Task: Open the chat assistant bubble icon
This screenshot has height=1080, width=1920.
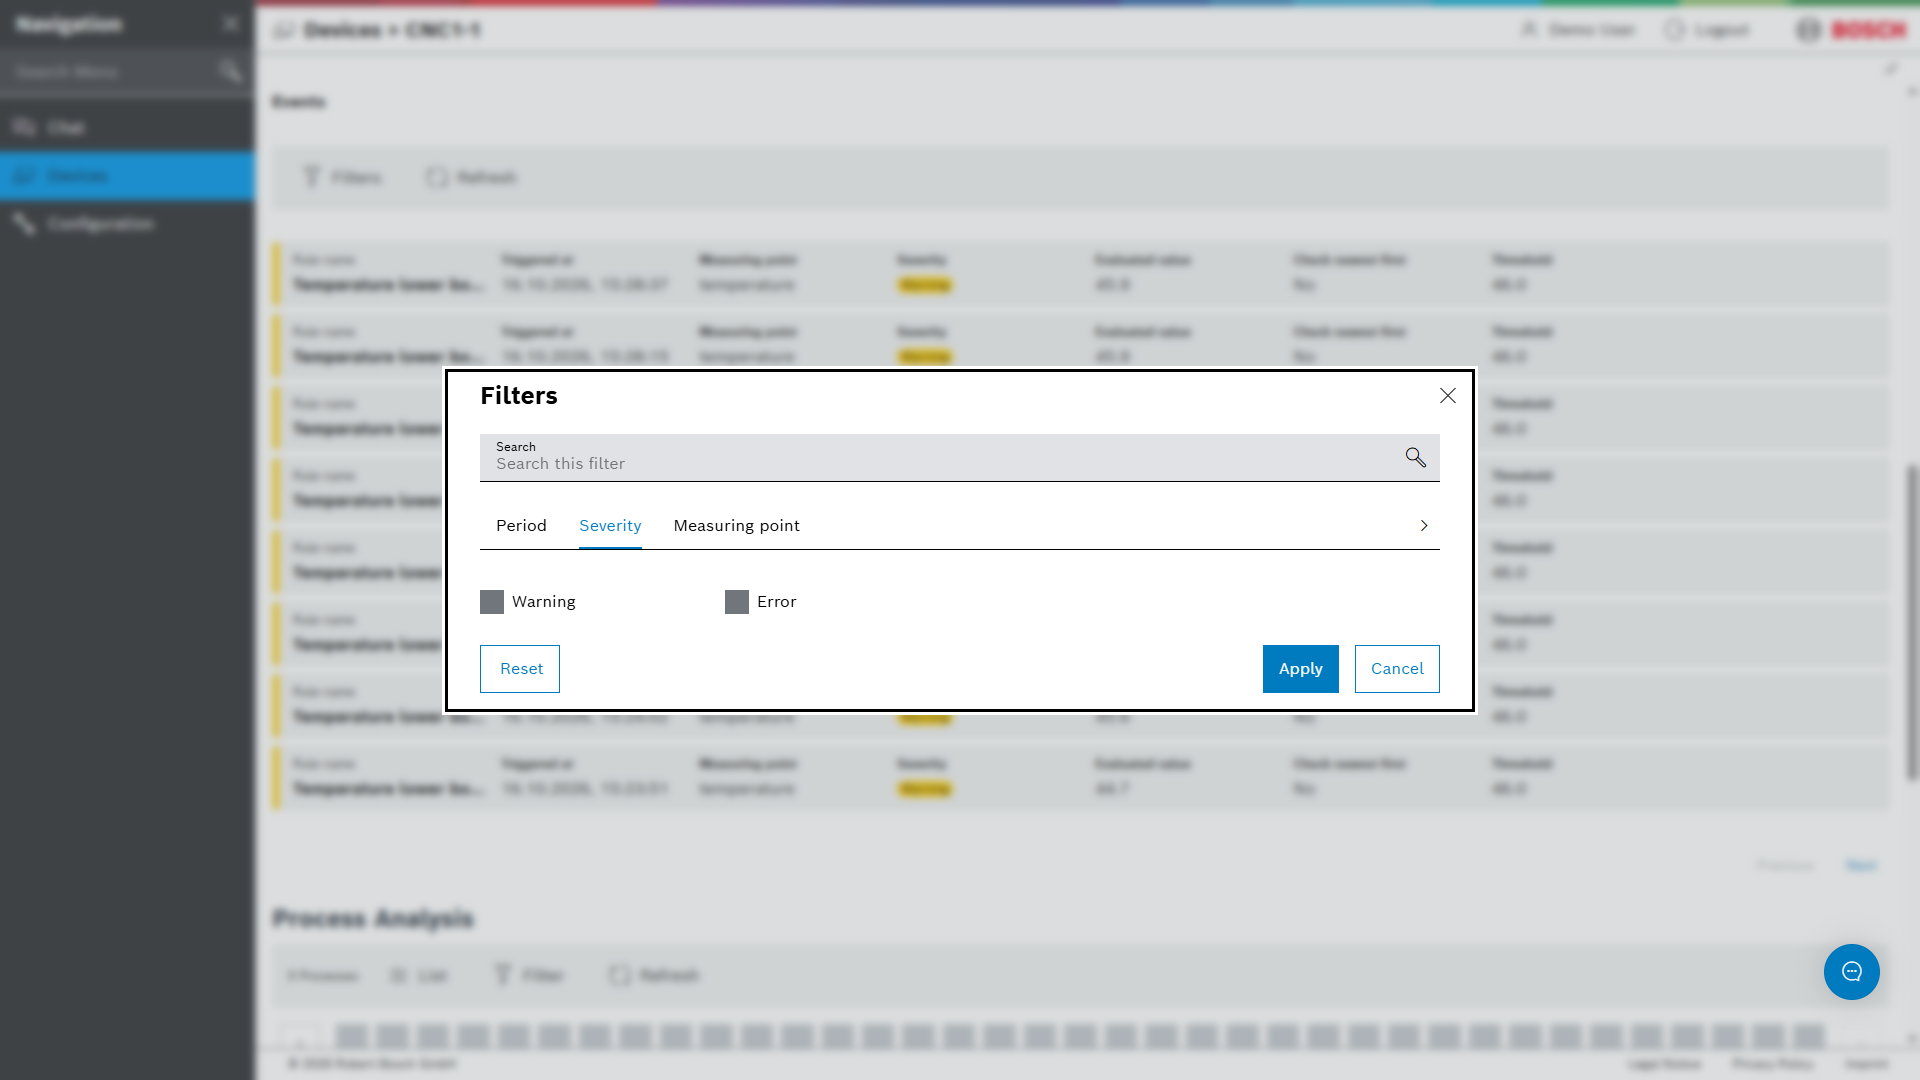Action: (1852, 972)
